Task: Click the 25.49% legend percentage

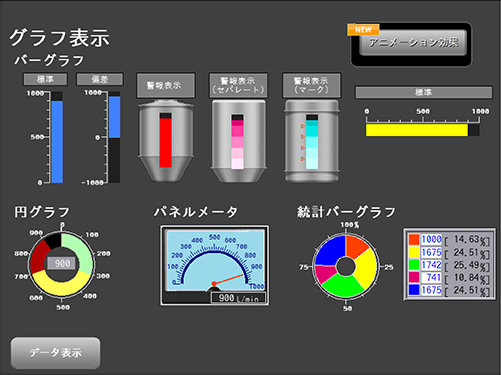Action: [x=466, y=265]
